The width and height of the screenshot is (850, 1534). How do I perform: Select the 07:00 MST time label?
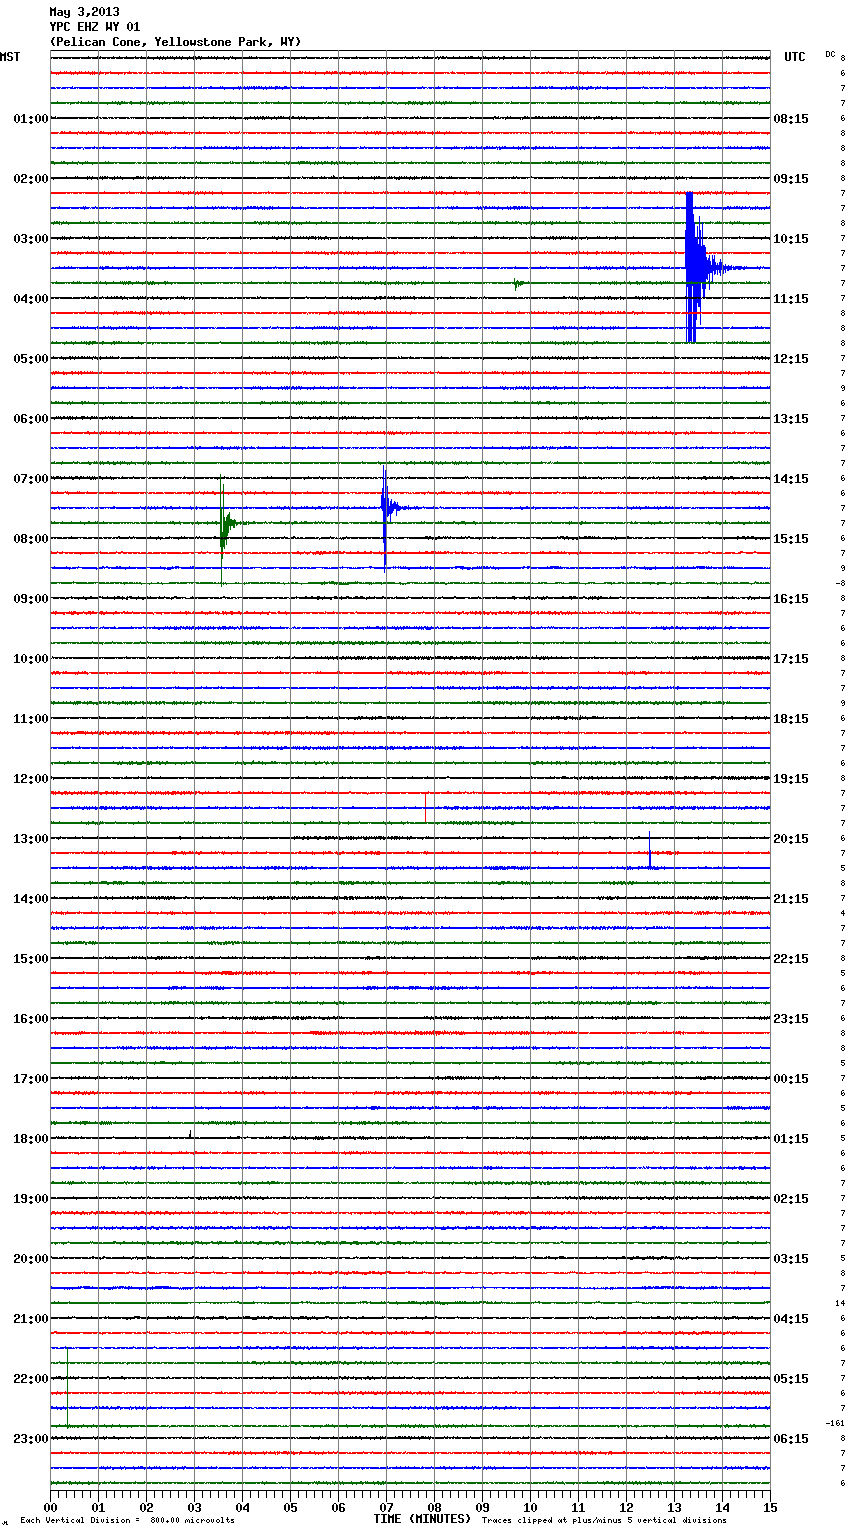31,479
